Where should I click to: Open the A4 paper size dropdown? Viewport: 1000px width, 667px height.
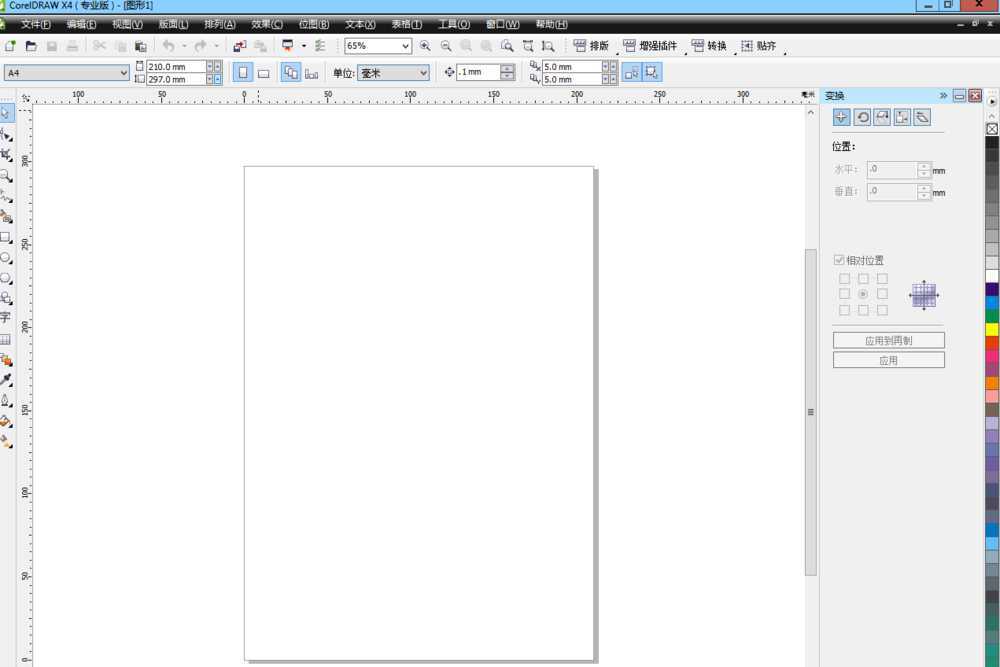coord(123,73)
